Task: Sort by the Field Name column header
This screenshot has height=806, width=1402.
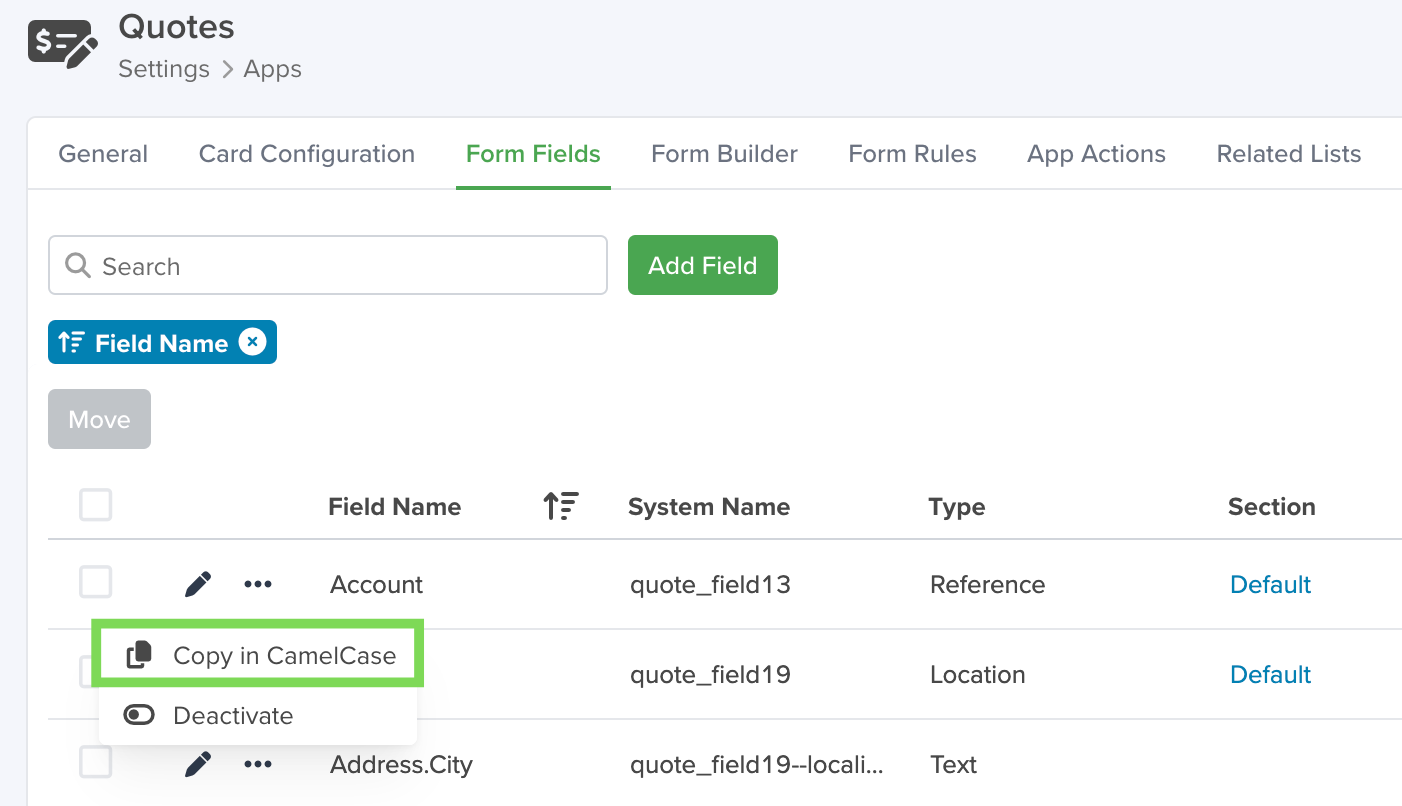Action: click(394, 506)
